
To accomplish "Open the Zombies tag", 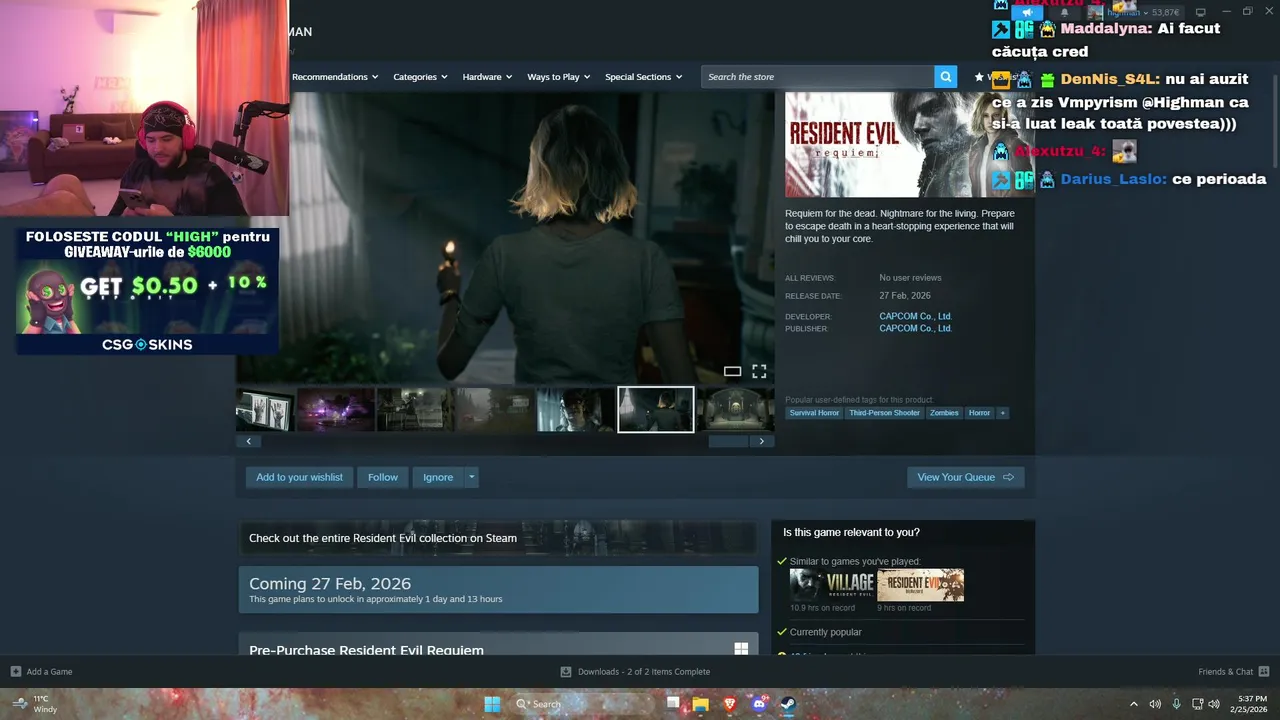I will [x=944, y=413].
